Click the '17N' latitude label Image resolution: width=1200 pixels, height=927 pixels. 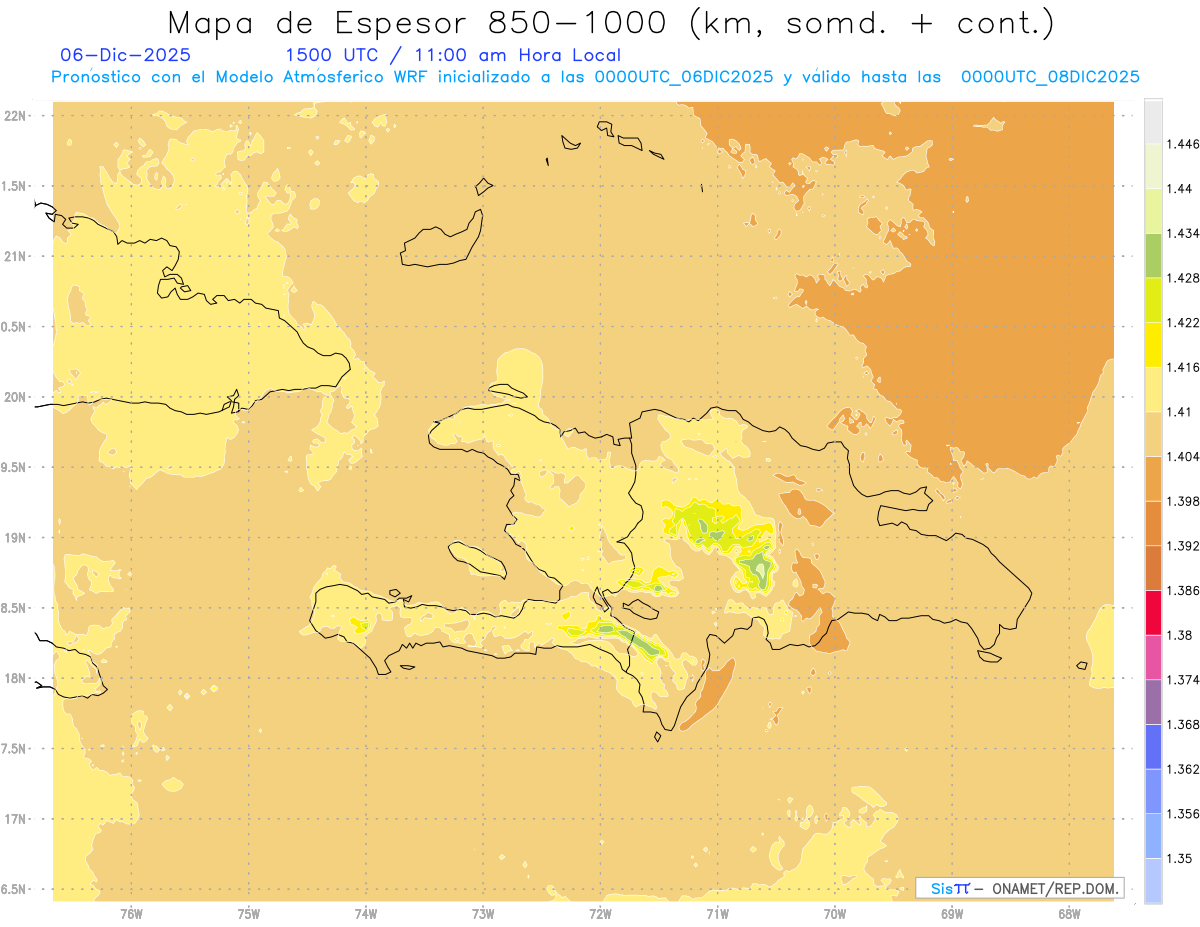pyautogui.click(x=16, y=819)
